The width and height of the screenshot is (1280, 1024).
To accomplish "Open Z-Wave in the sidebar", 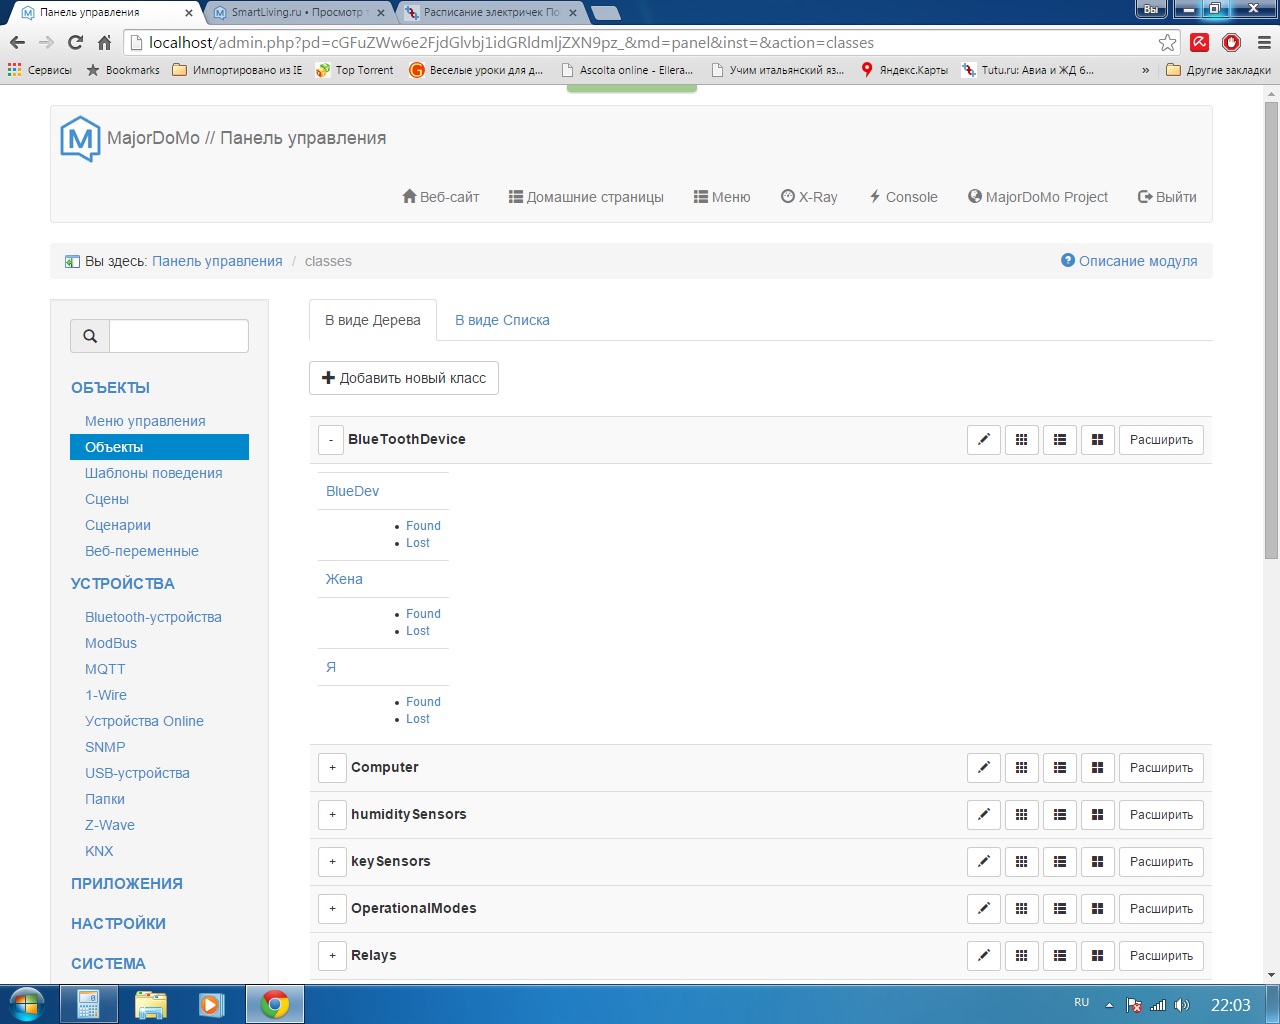I will point(110,825).
